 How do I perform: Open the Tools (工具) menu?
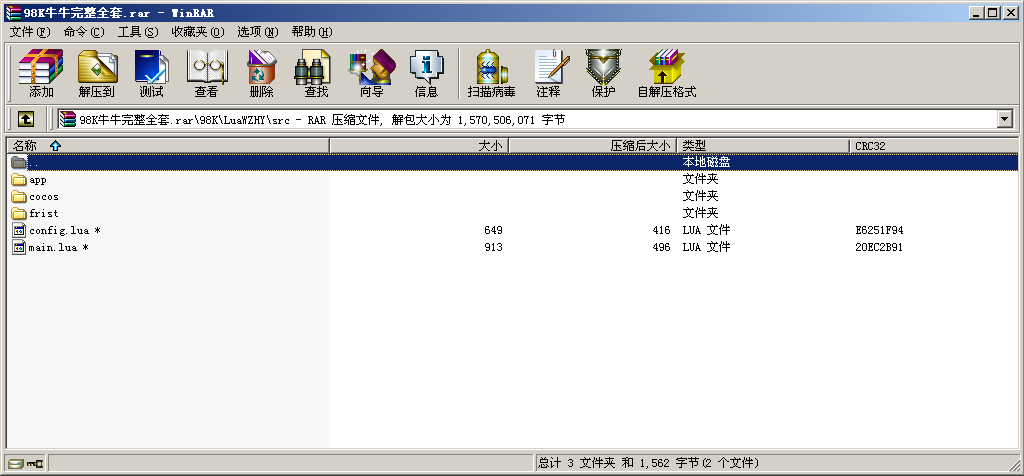pyautogui.click(x=137, y=32)
